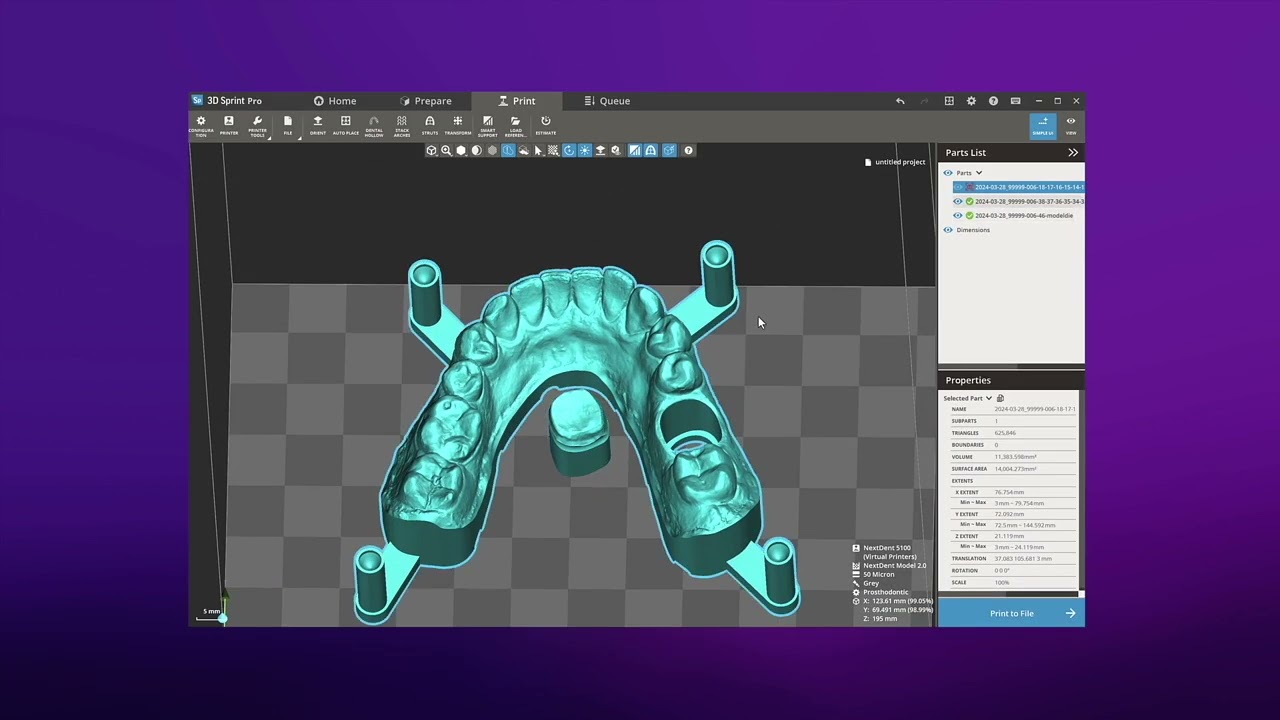This screenshot has width=1280, height=720.
Task: Click the layout grid icon in title bar
Action: 949,101
